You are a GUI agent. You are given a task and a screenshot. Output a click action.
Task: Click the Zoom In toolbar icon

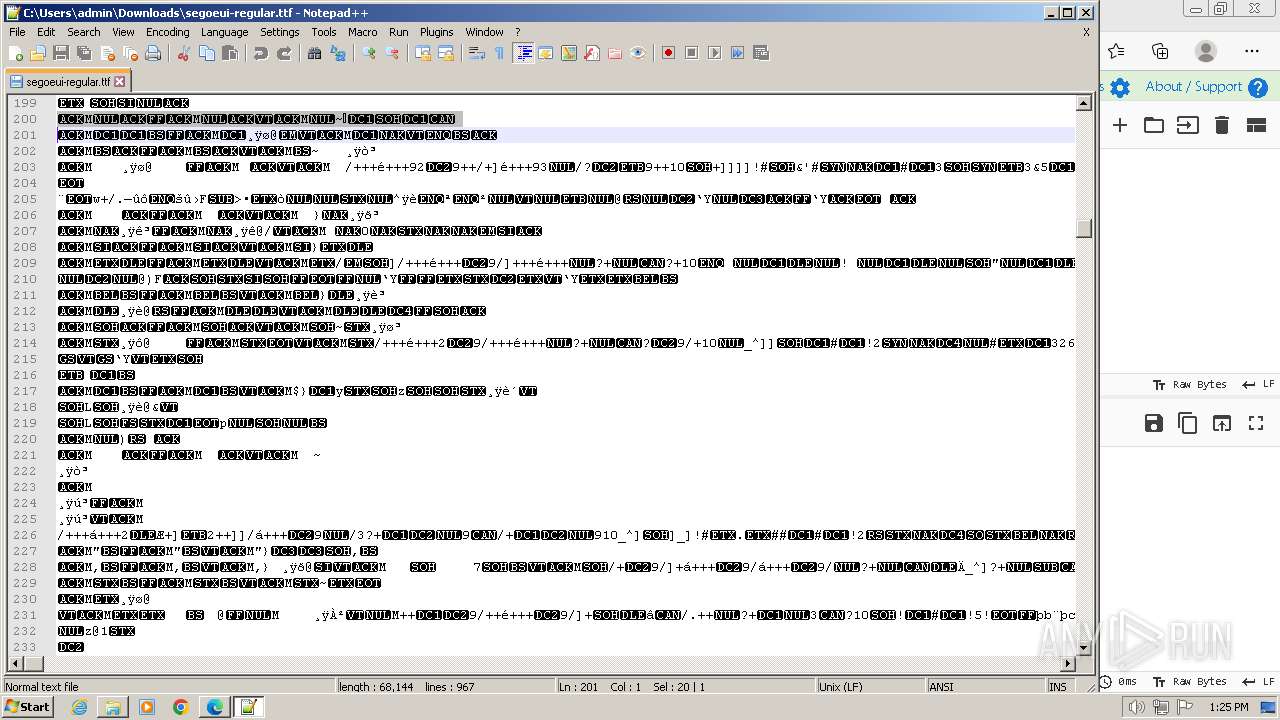tap(369, 53)
